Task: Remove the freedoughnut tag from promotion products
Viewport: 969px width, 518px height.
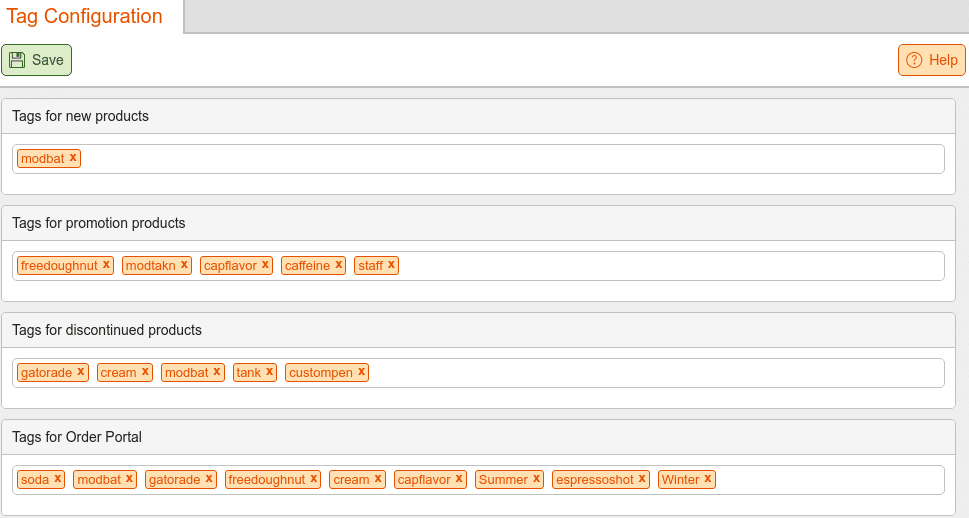Action: (x=106, y=265)
